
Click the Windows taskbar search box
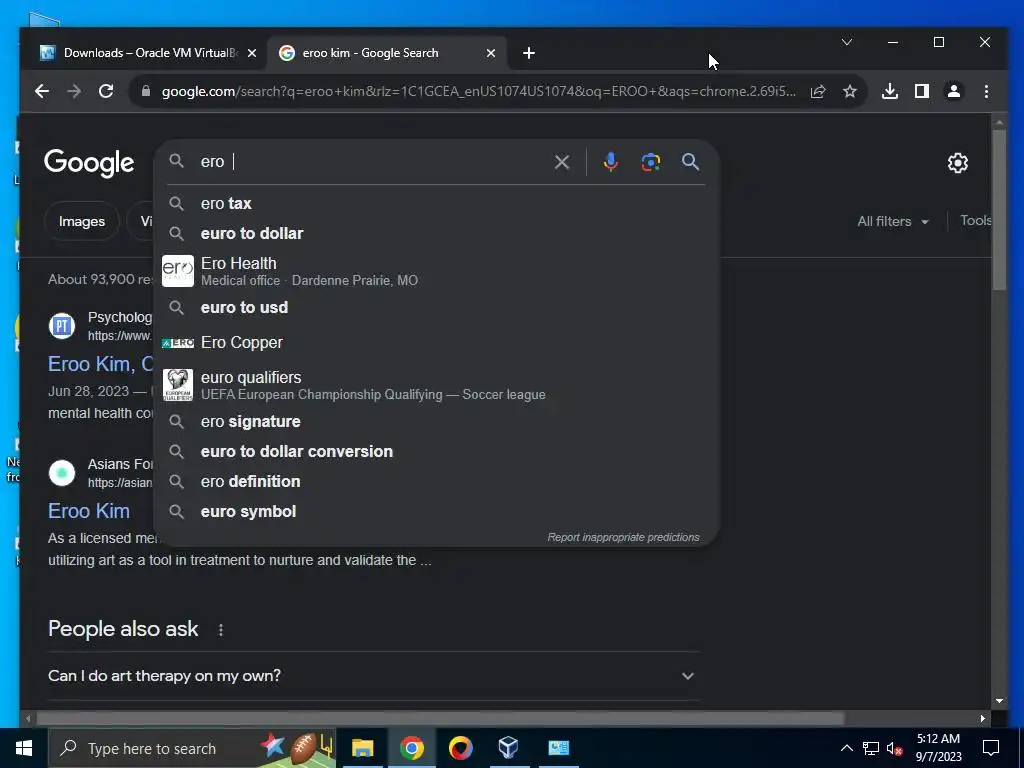(192, 748)
